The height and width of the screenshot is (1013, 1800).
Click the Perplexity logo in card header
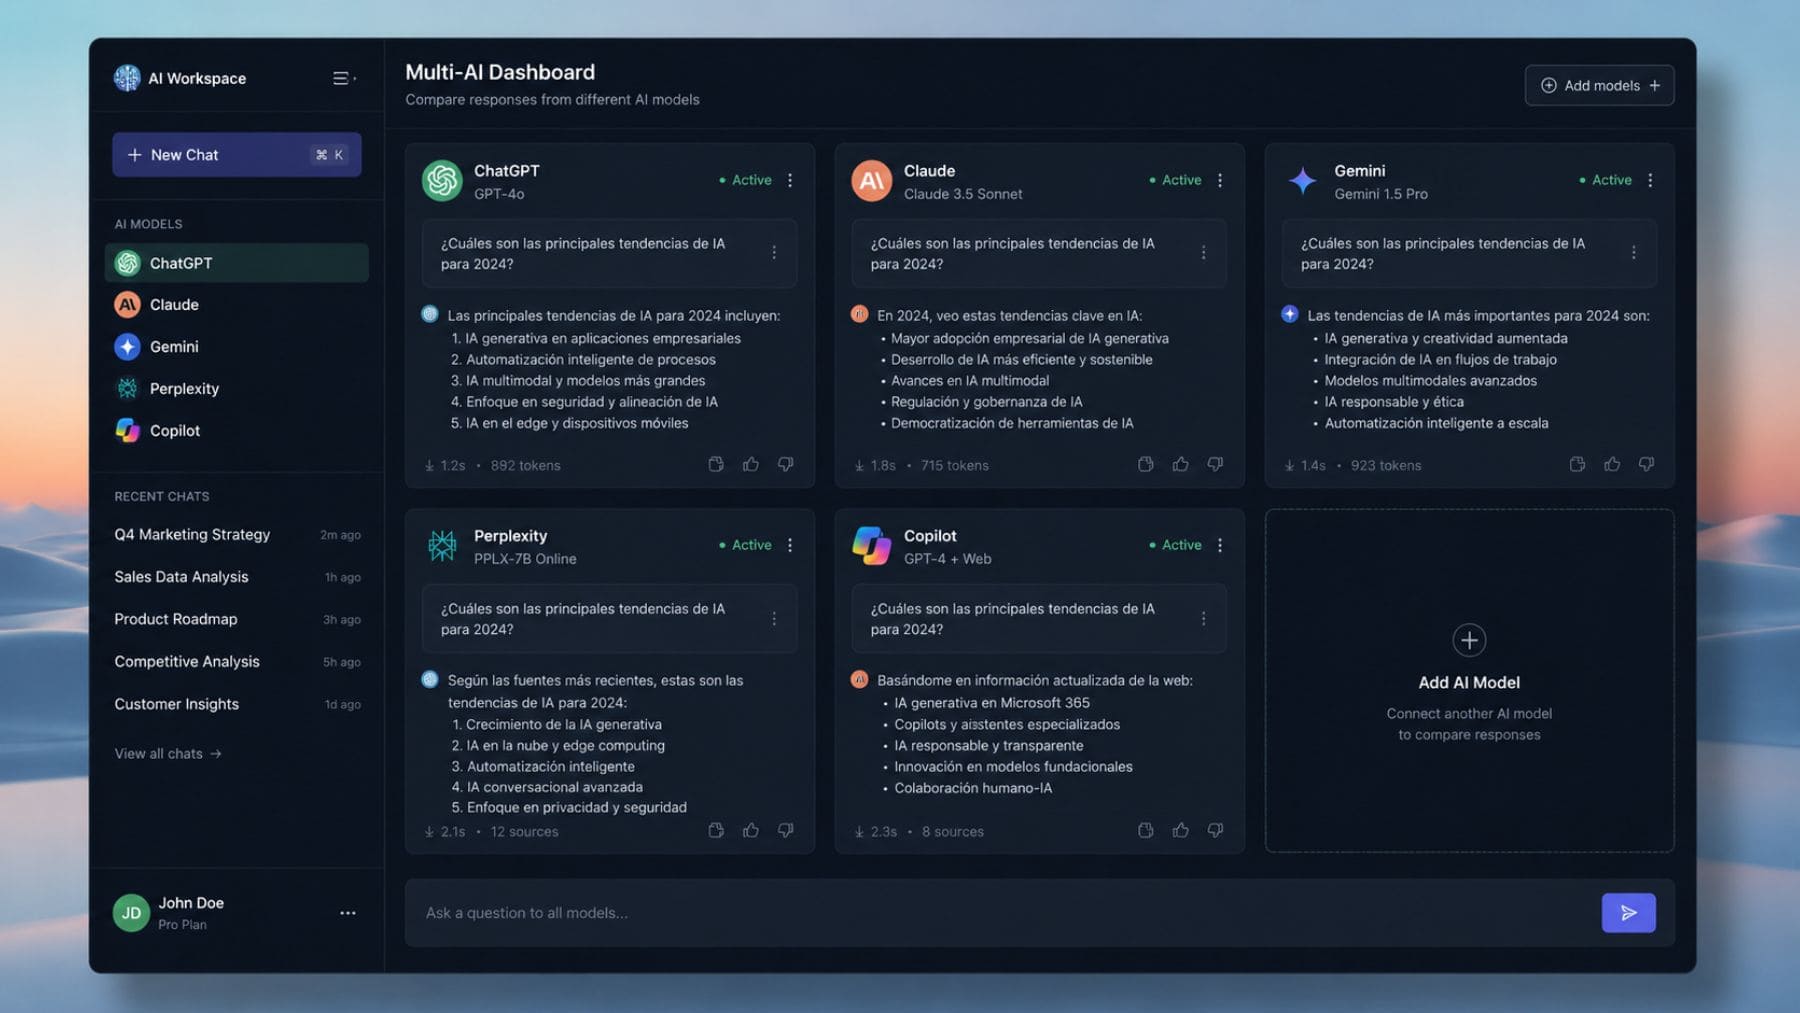click(442, 546)
